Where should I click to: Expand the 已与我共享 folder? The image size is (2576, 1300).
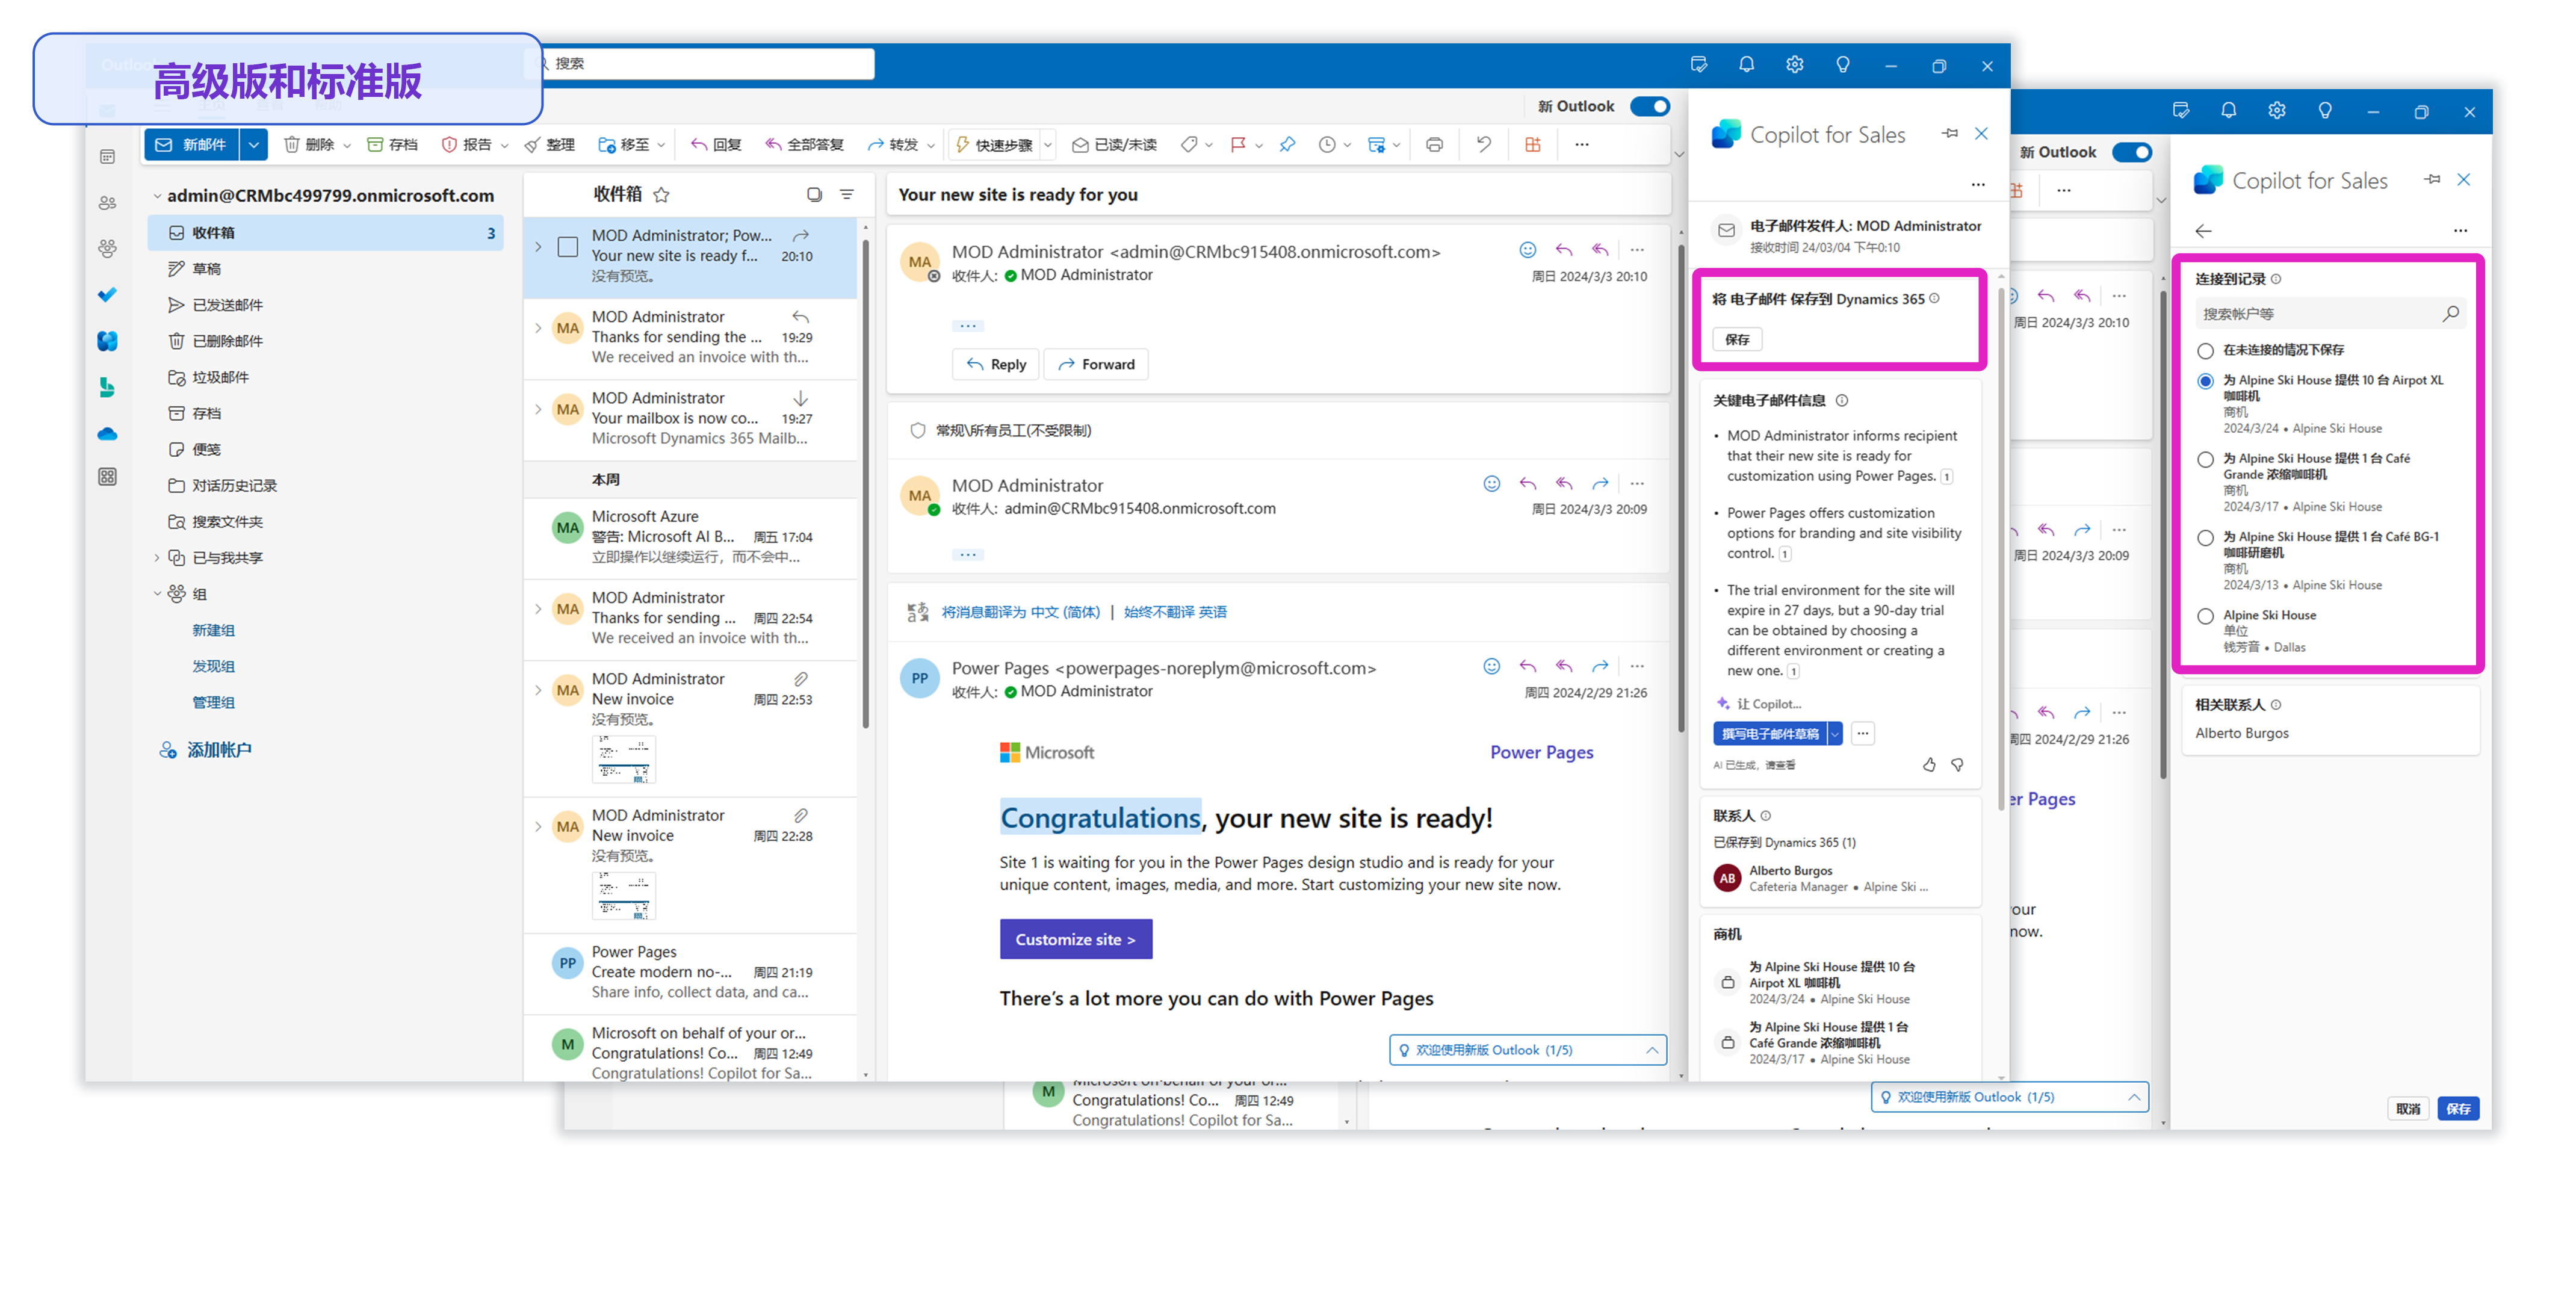(x=157, y=558)
